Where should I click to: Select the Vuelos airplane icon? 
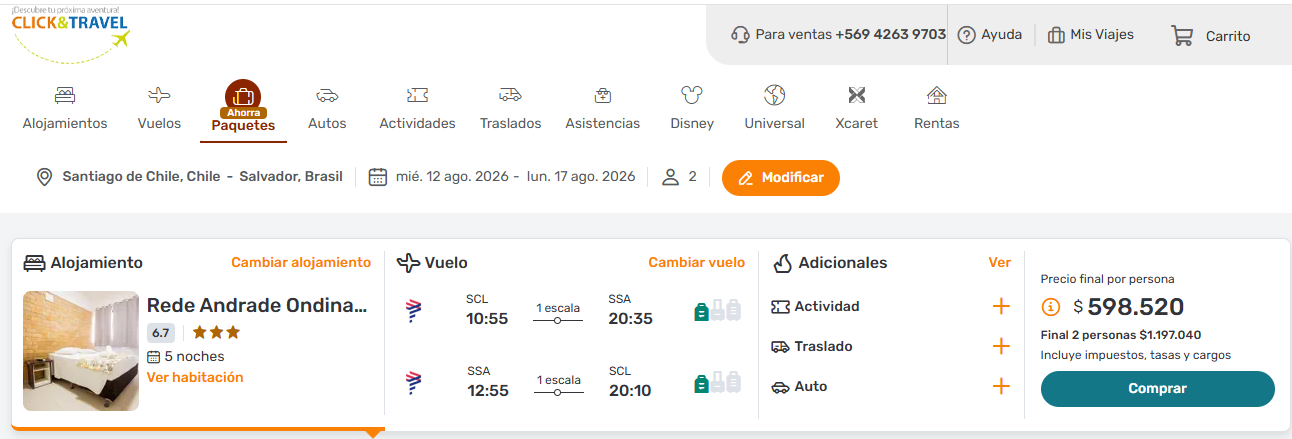tap(159, 96)
